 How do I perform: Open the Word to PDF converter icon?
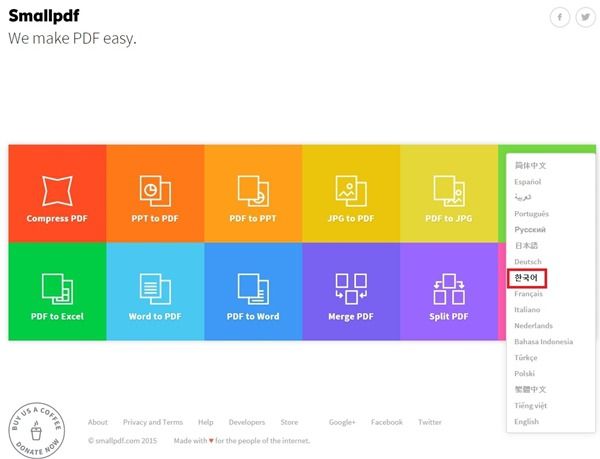[x=155, y=289]
